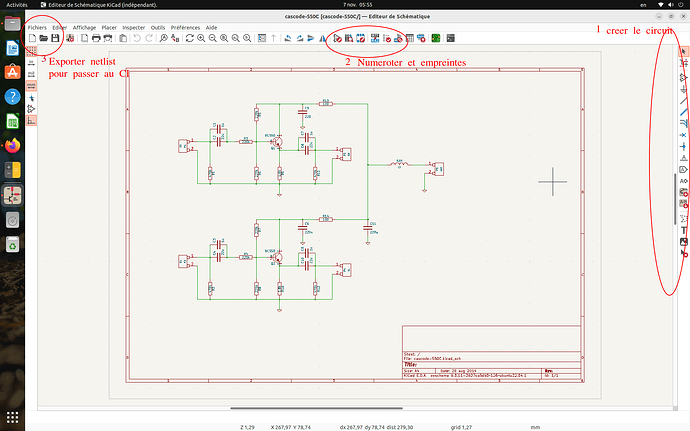This screenshot has height=431, width=690.
Task: Open the scripting console
Action: [450, 38]
